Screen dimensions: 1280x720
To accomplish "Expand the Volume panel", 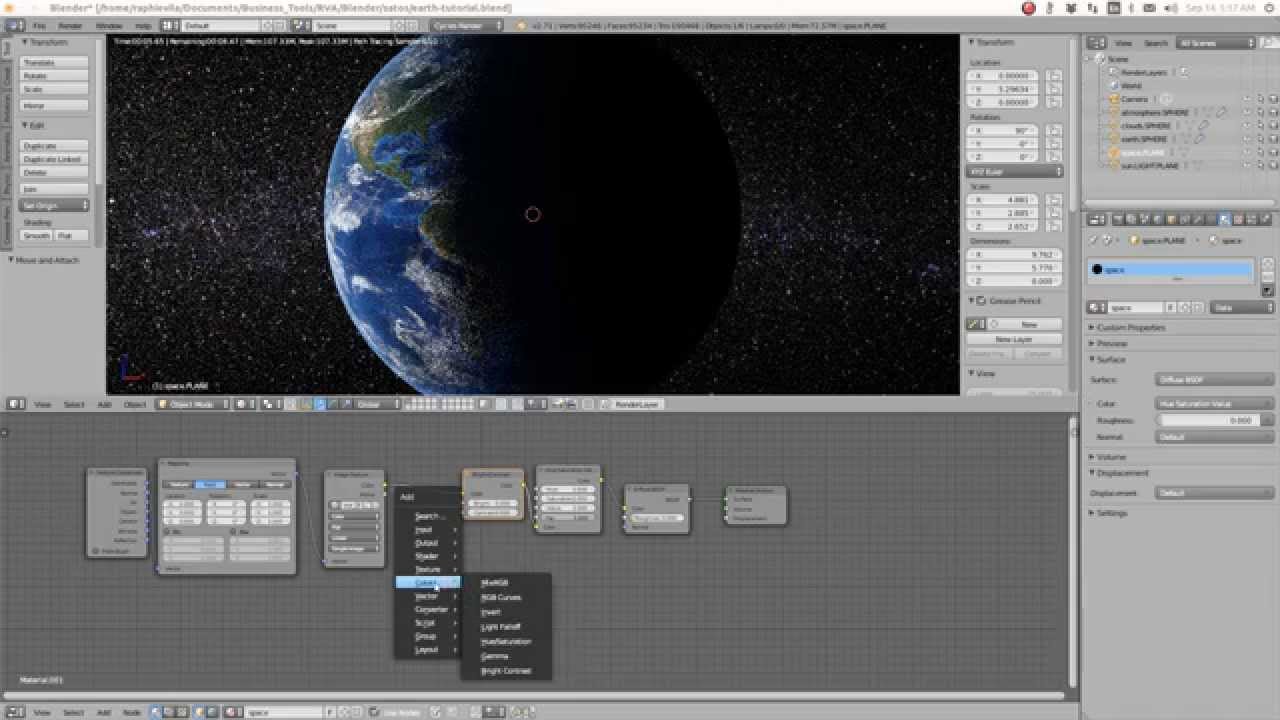I will point(1111,457).
